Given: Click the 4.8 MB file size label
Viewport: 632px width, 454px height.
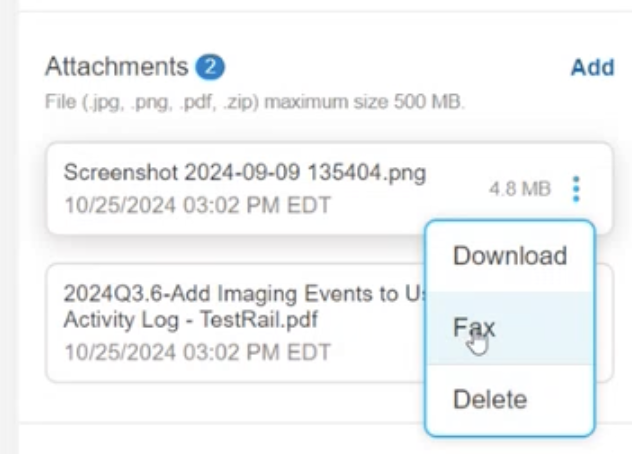Looking at the screenshot, I should coord(520,189).
